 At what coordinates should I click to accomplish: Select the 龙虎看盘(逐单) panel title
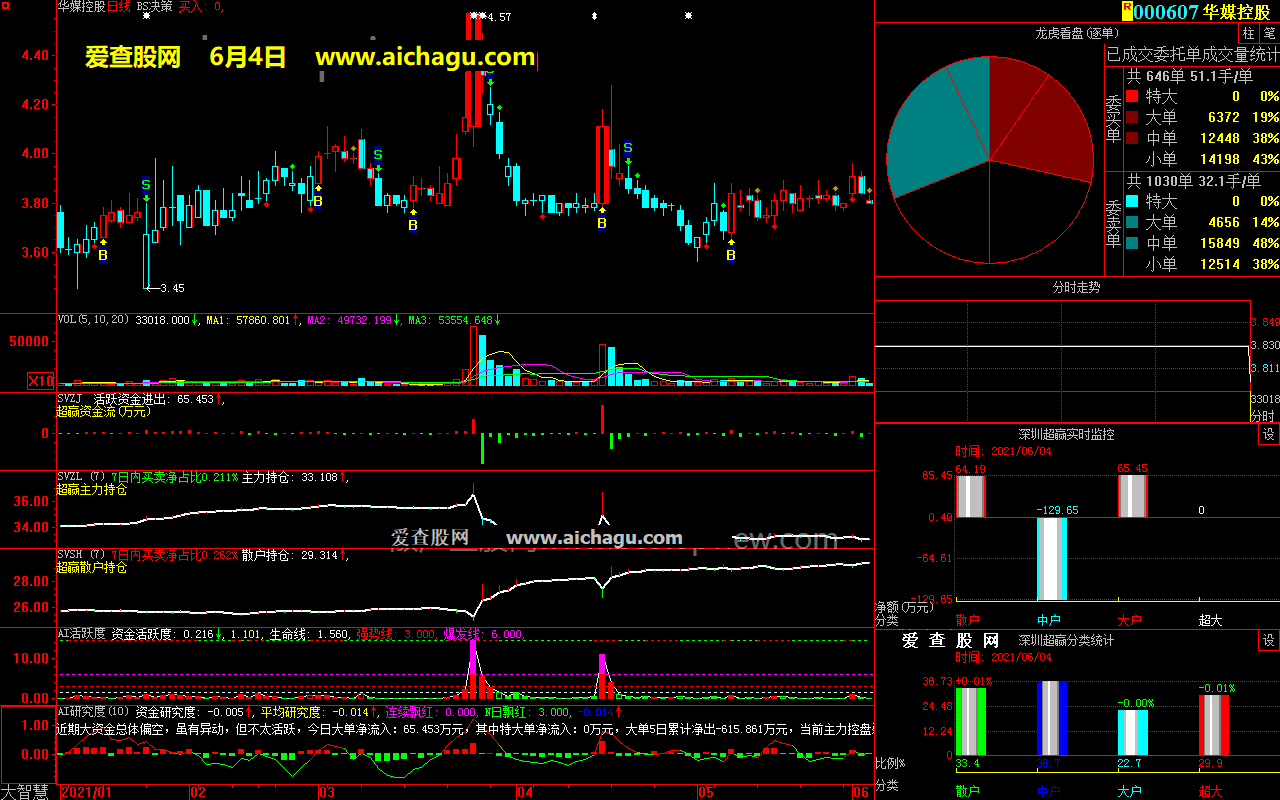1077,33
